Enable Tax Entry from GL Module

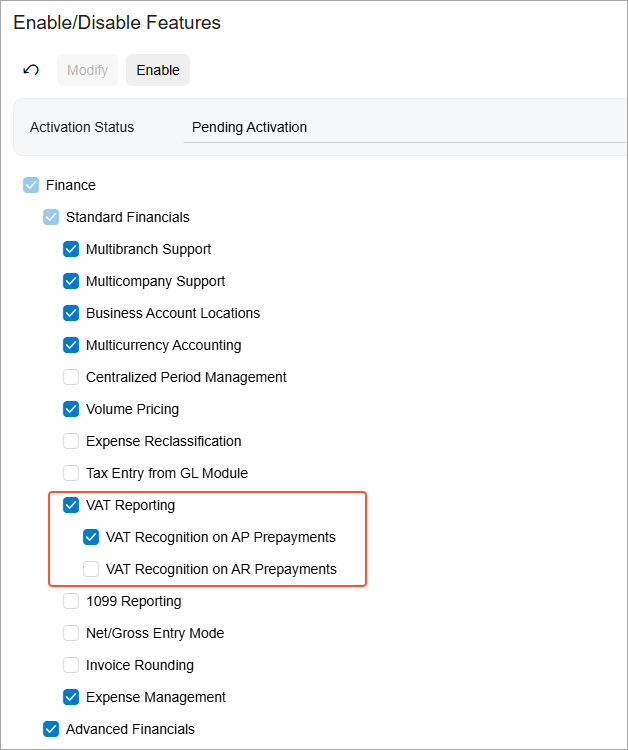(x=71, y=473)
